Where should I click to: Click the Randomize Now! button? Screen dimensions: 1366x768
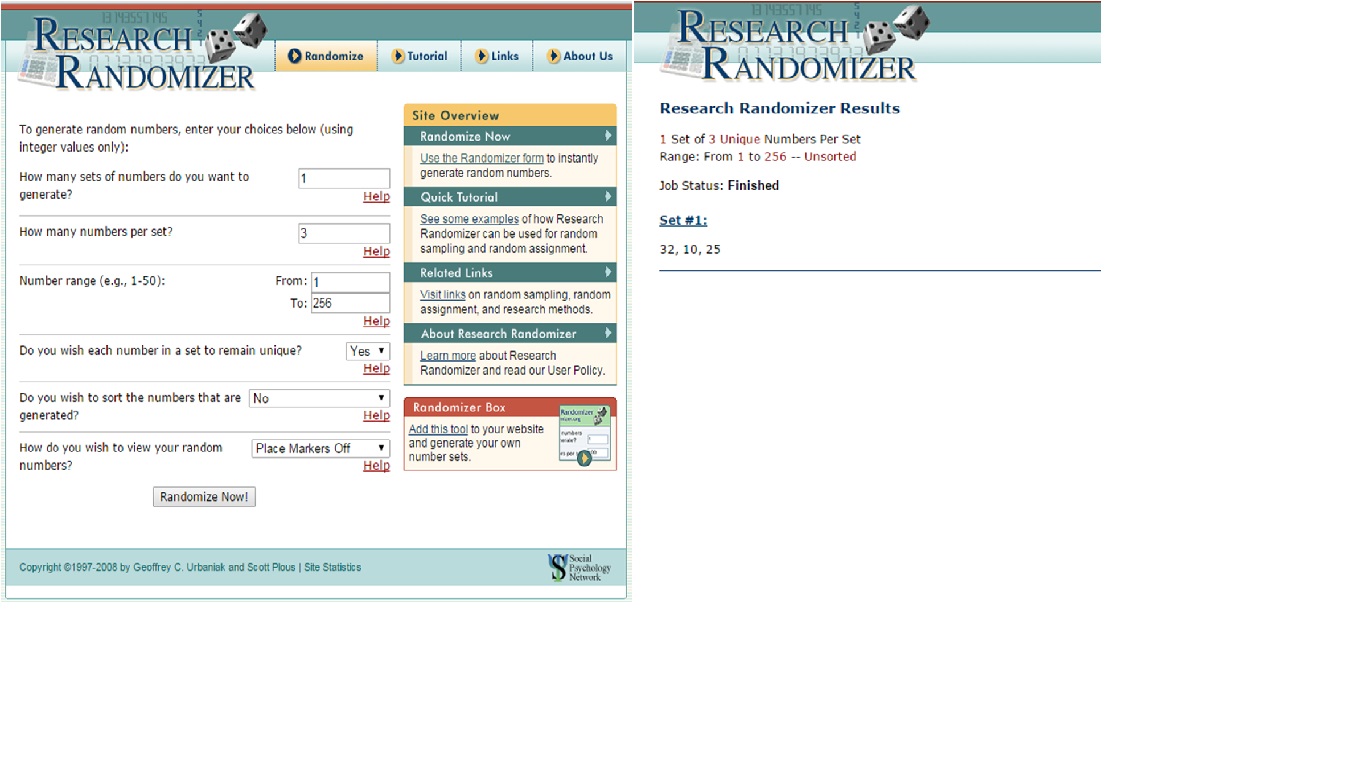point(204,497)
